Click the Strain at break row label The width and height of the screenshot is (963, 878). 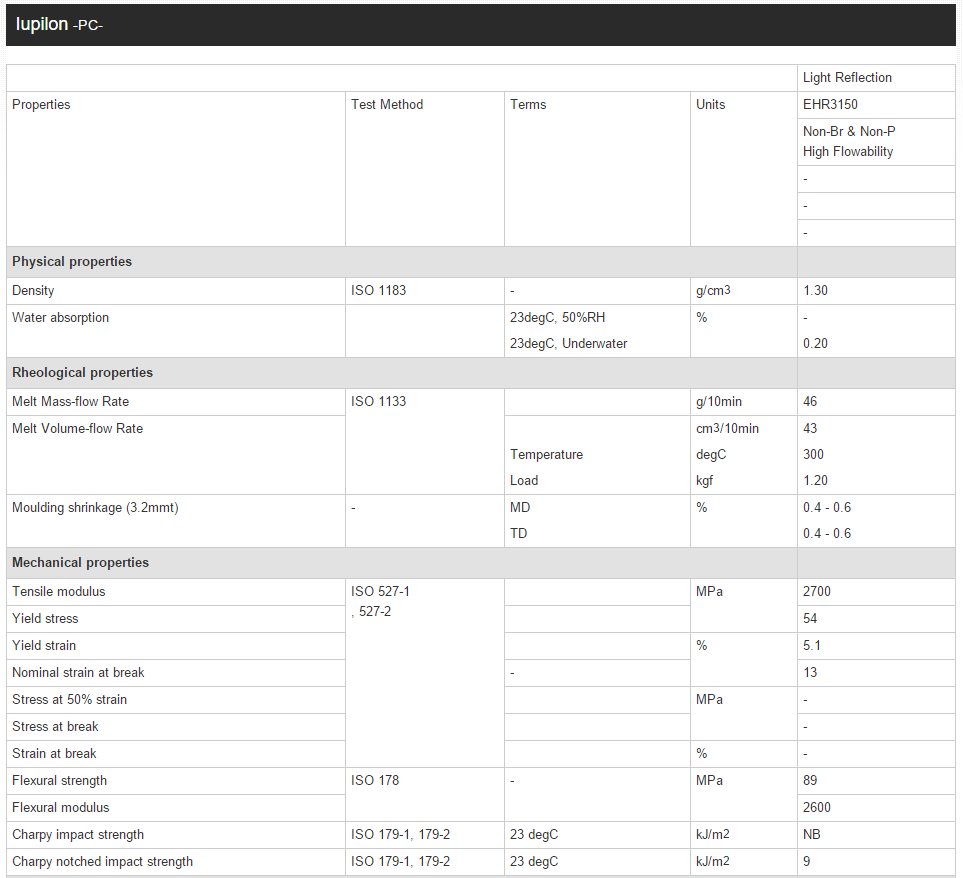54,753
